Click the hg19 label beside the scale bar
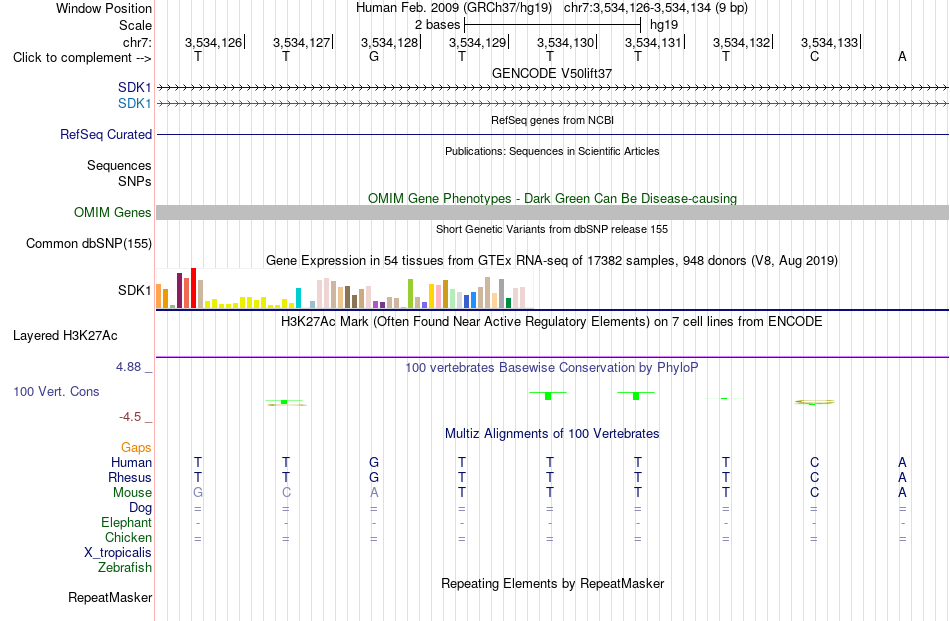 click(x=664, y=25)
